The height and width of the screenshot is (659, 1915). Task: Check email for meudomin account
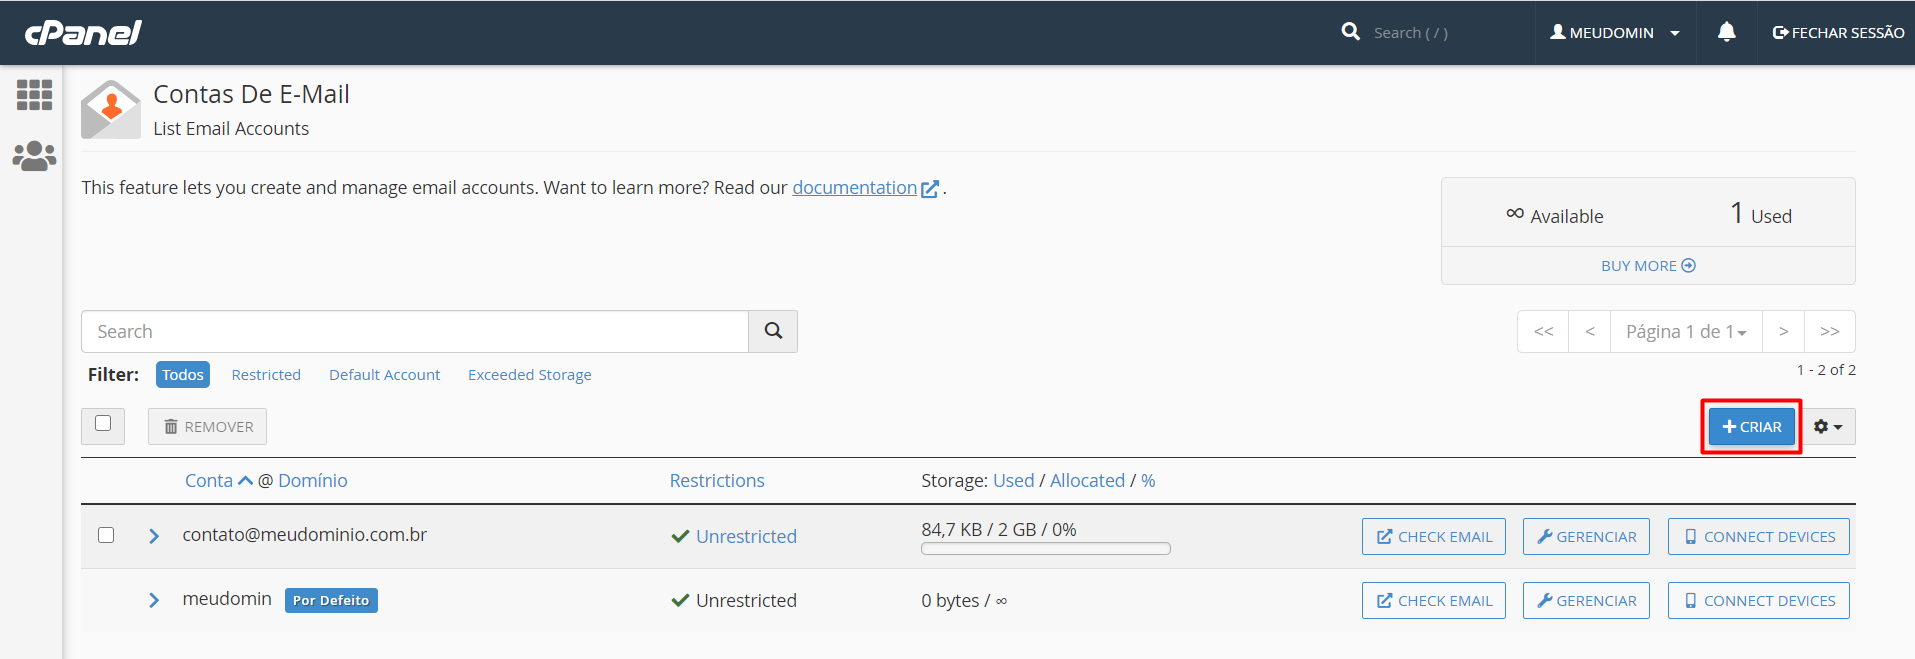pos(1434,601)
